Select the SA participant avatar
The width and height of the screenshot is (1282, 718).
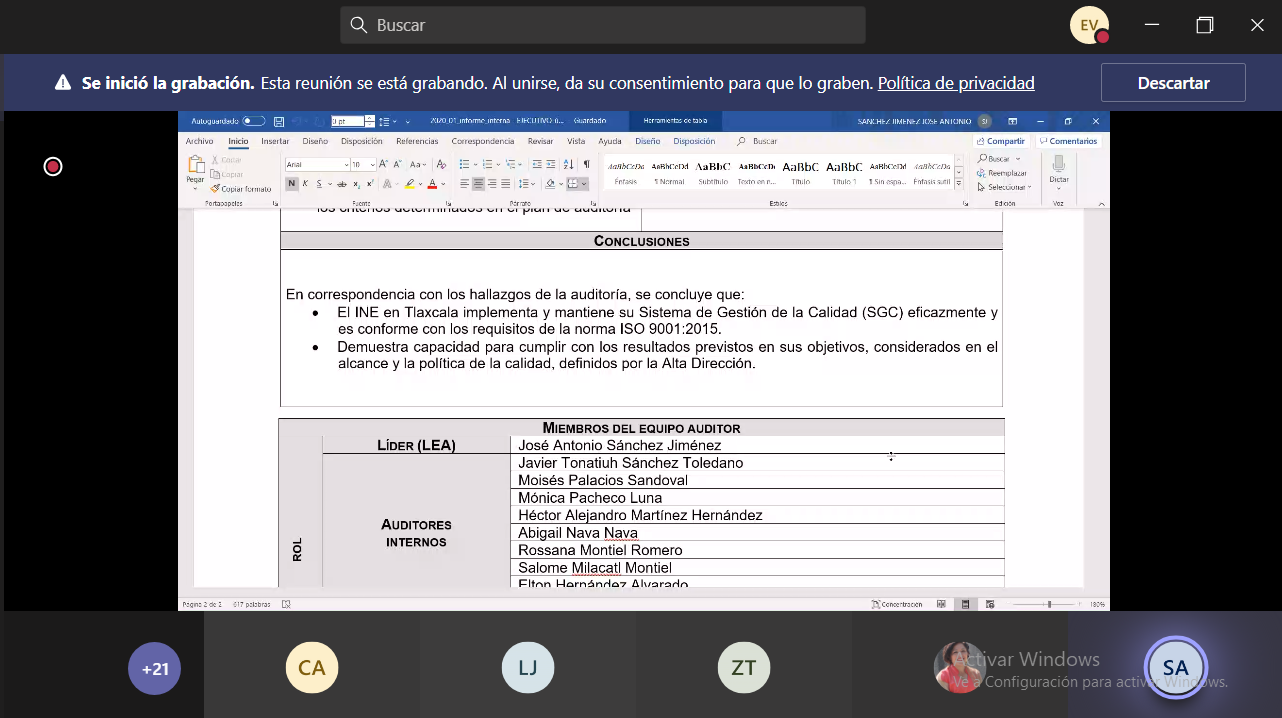pyautogui.click(x=1176, y=668)
